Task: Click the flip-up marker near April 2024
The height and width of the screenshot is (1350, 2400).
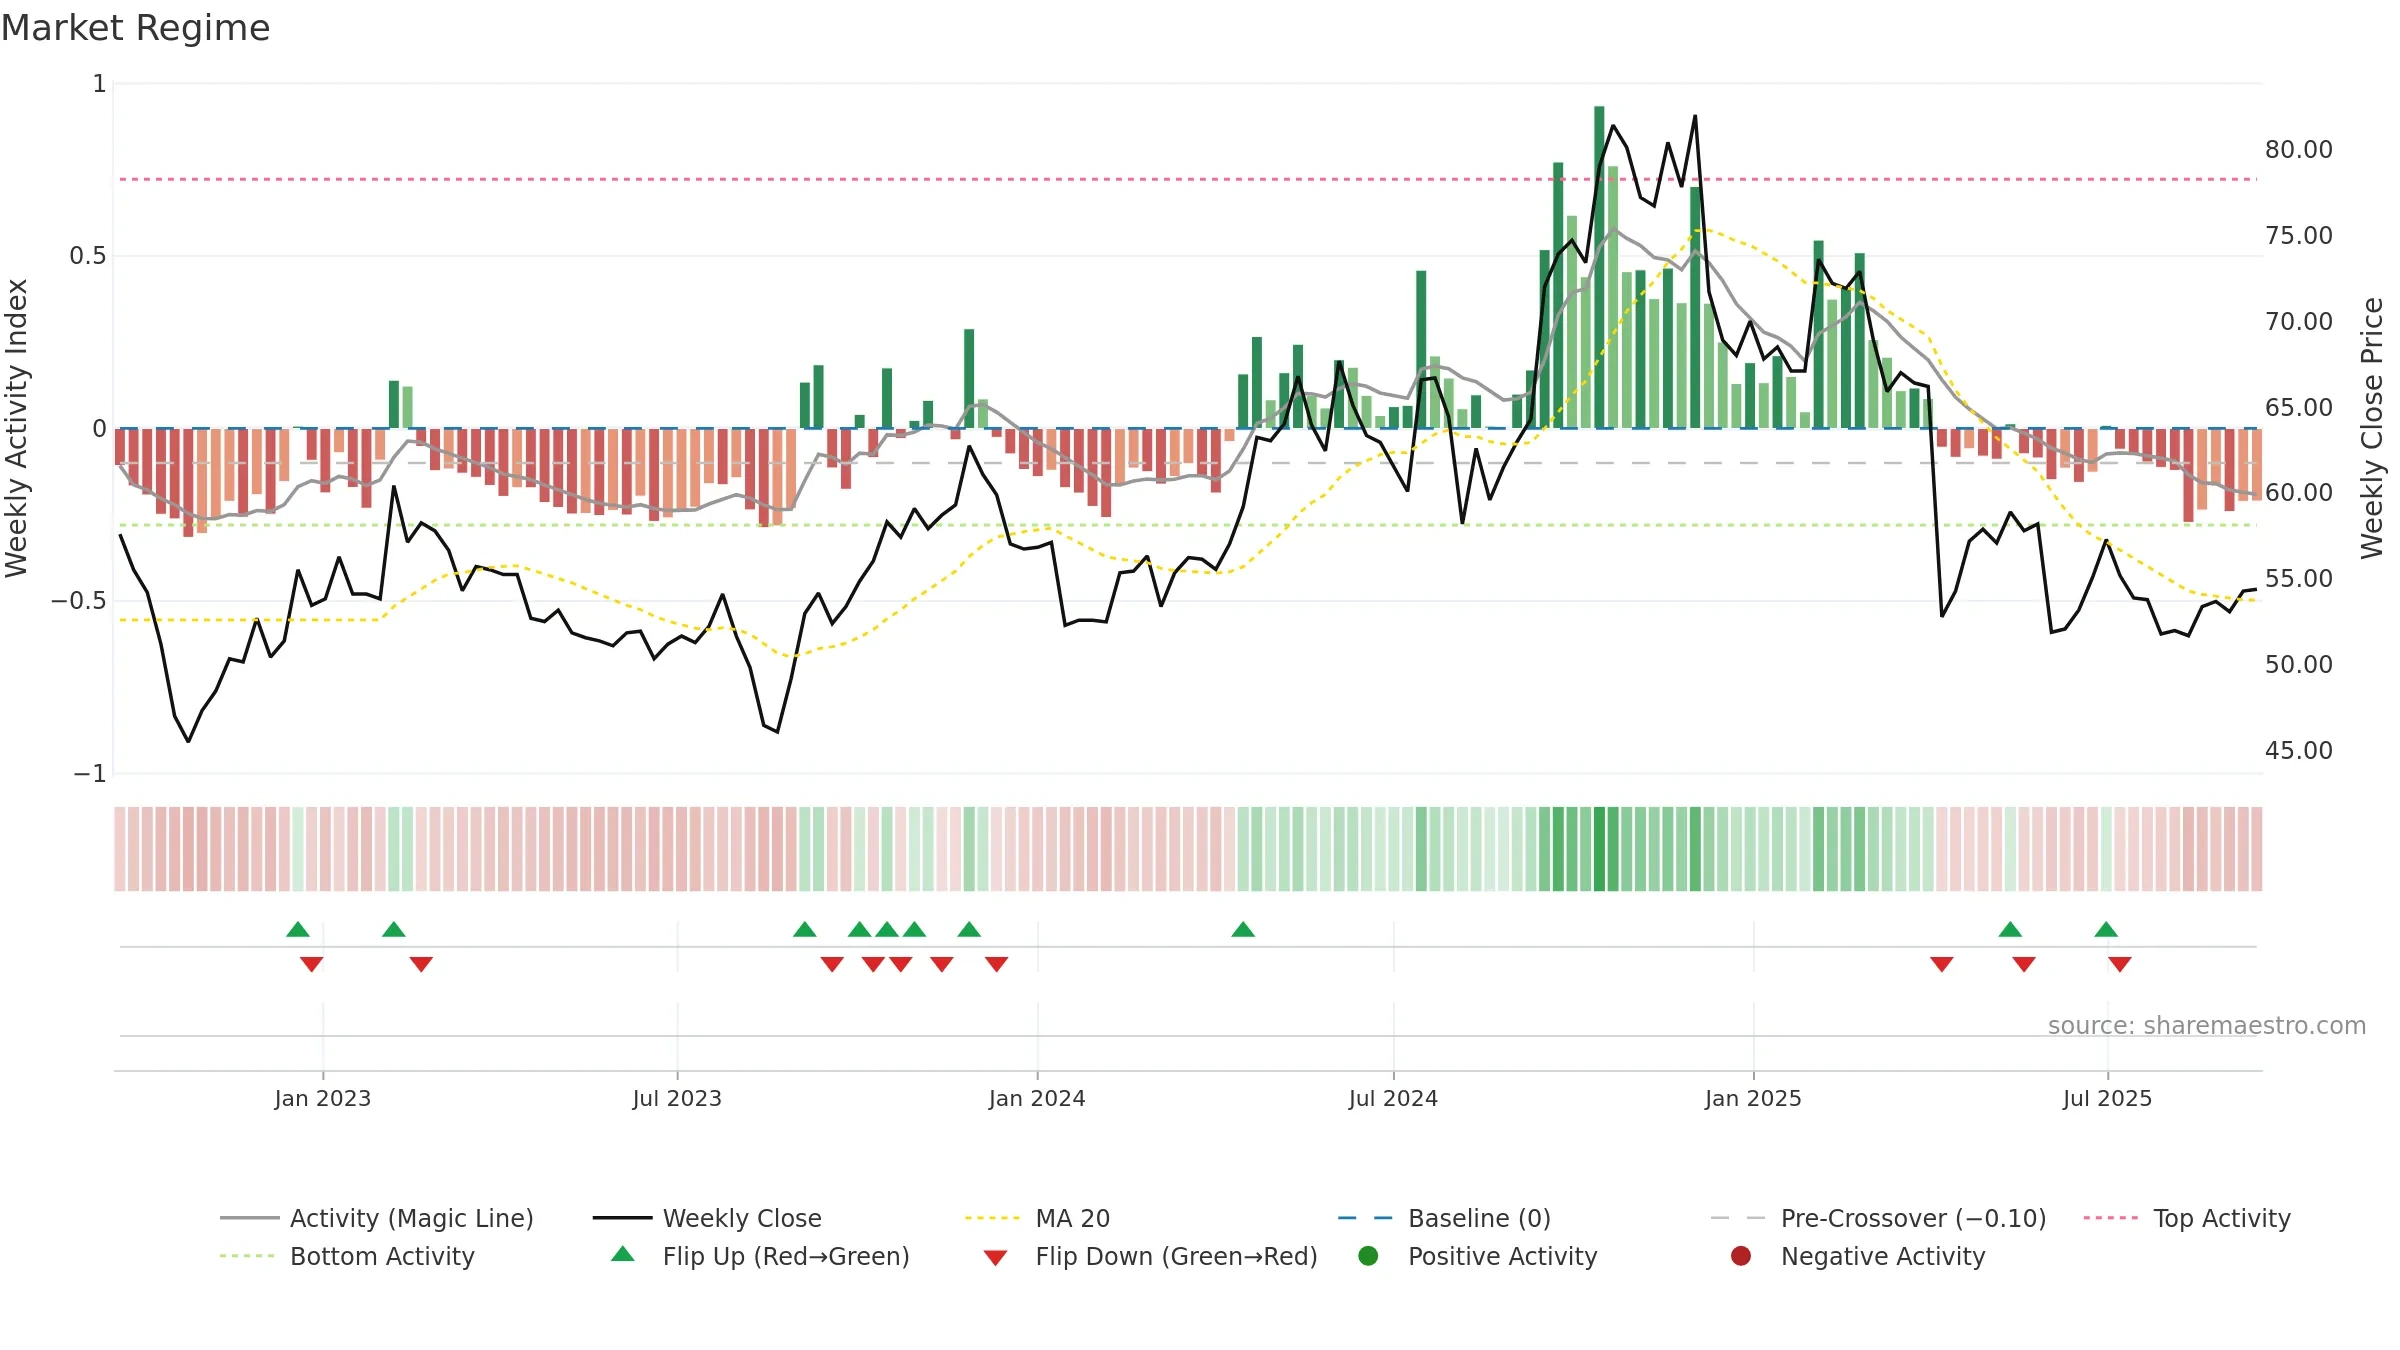Action: (x=1243, y=929)
